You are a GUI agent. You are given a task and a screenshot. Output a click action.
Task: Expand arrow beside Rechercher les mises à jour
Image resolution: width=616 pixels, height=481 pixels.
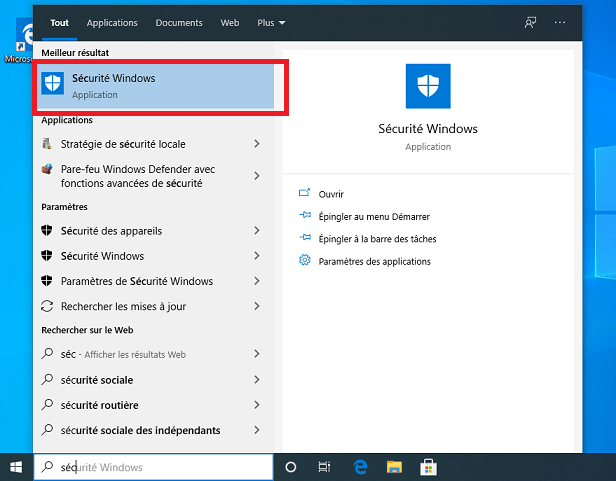pos(257,307)
